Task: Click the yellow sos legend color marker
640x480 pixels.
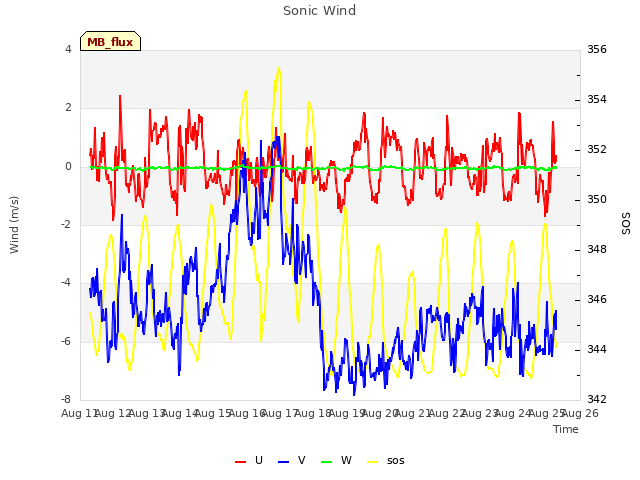Action: click(x=373, y=462)
